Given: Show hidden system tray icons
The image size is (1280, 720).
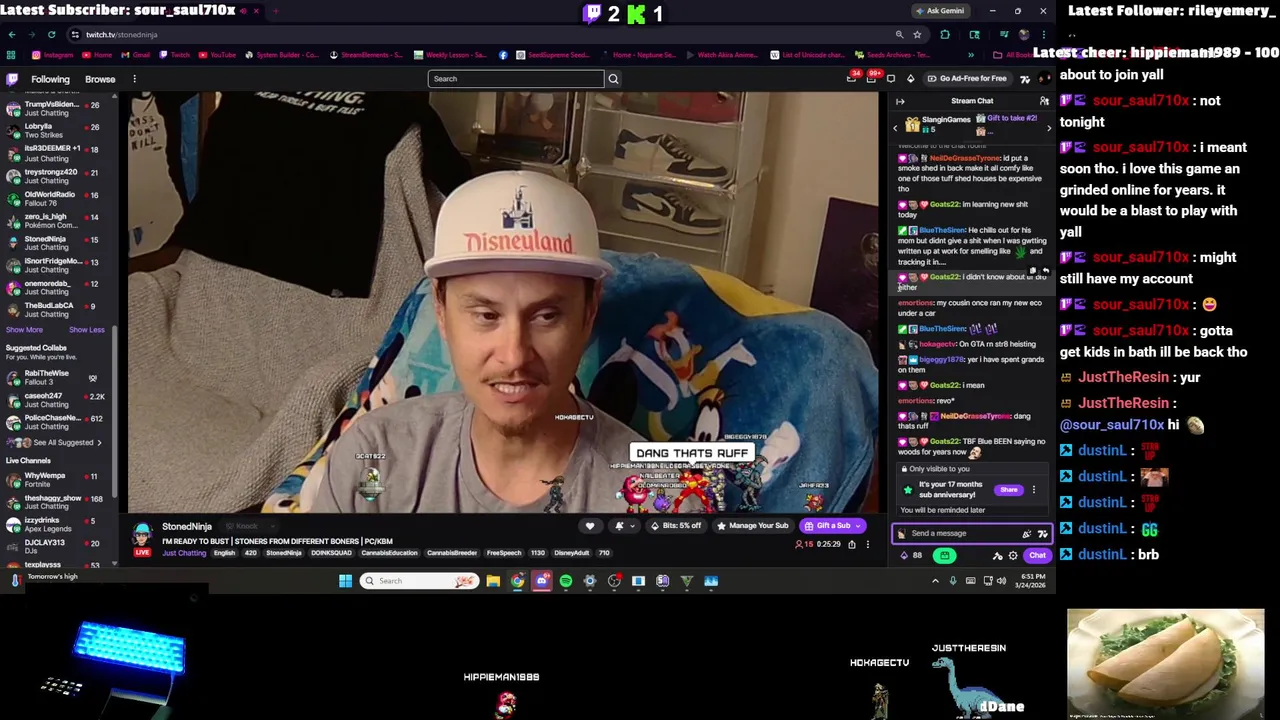Looking at the screenshot, I should click(936, 581).
